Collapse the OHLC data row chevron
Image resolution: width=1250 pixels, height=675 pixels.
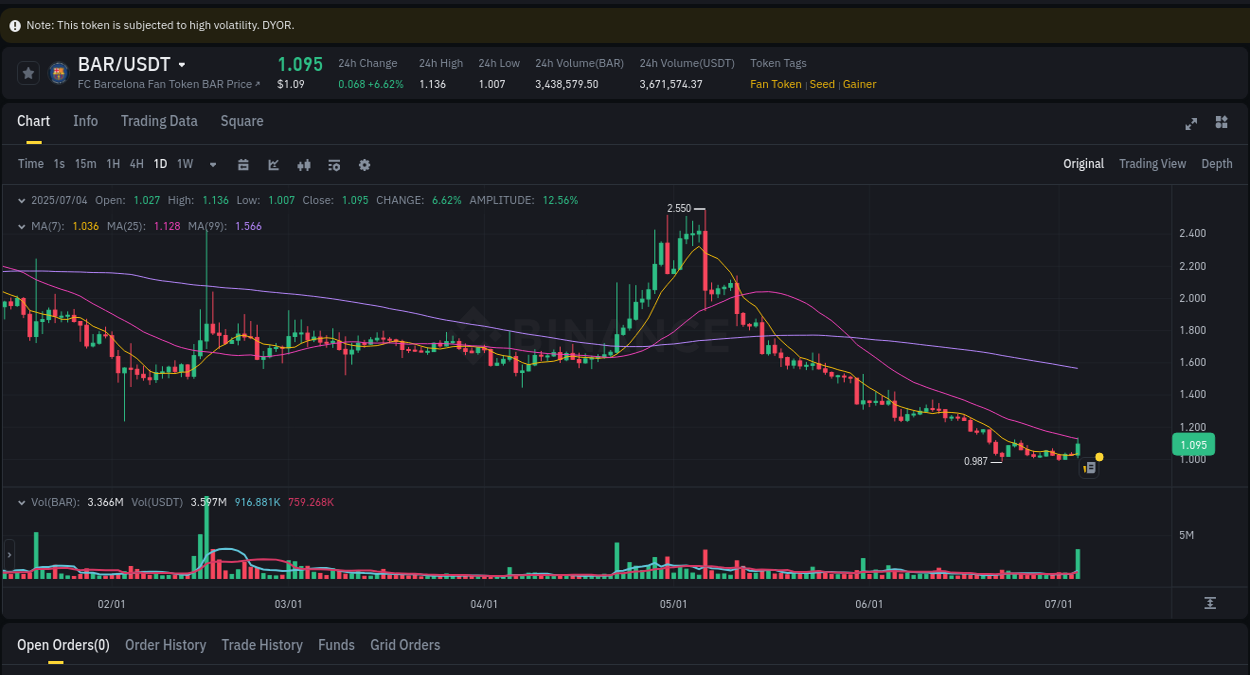coord(21,200)
